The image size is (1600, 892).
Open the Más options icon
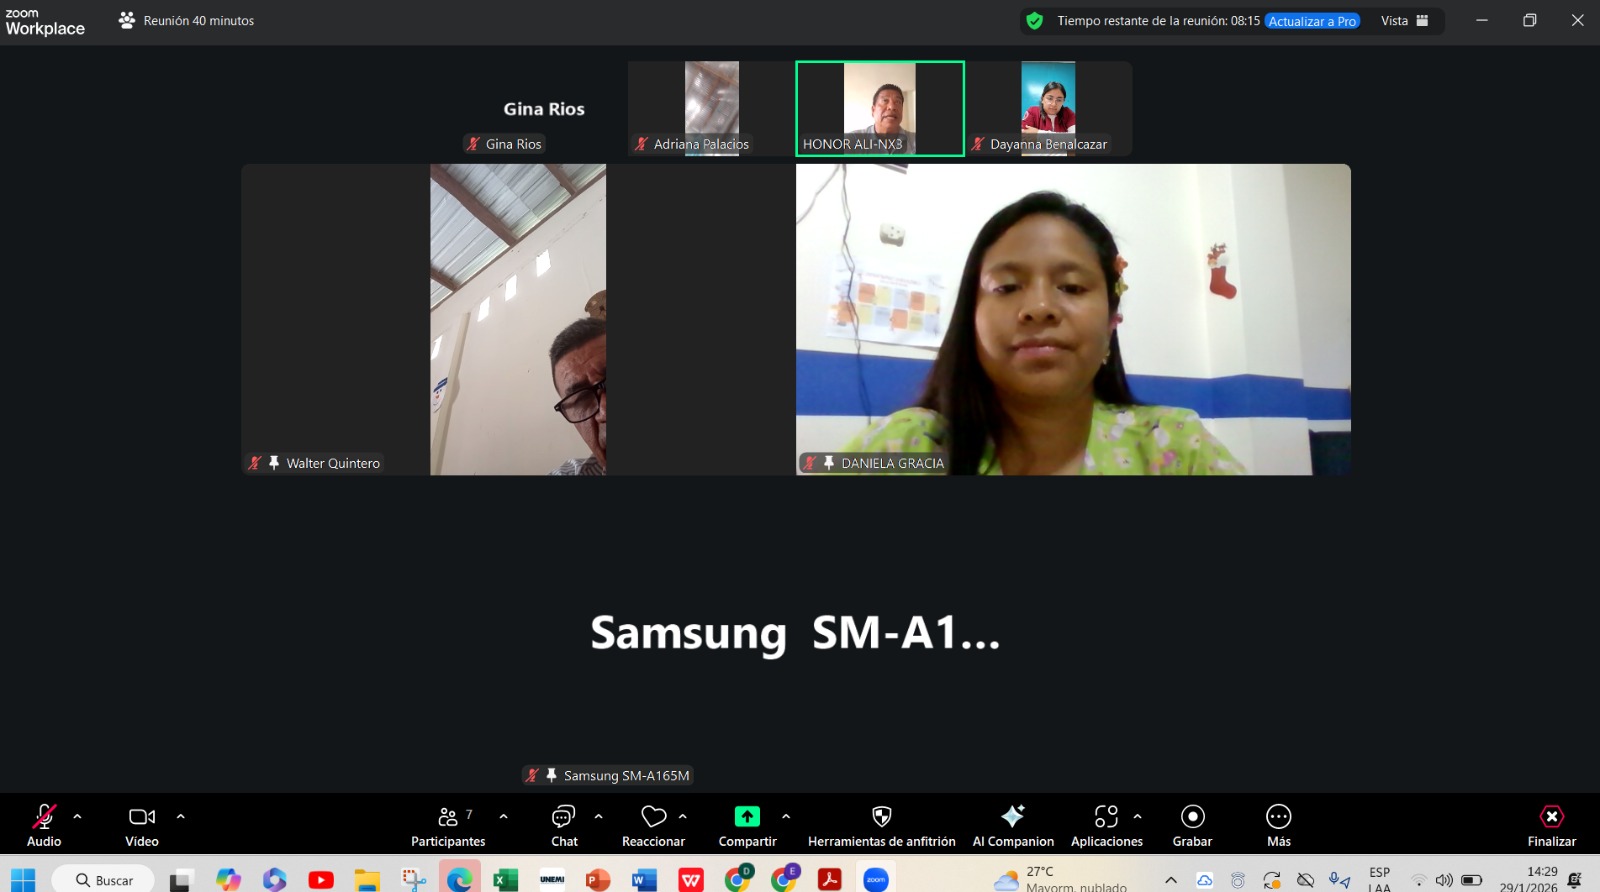tap(1278, 817)
